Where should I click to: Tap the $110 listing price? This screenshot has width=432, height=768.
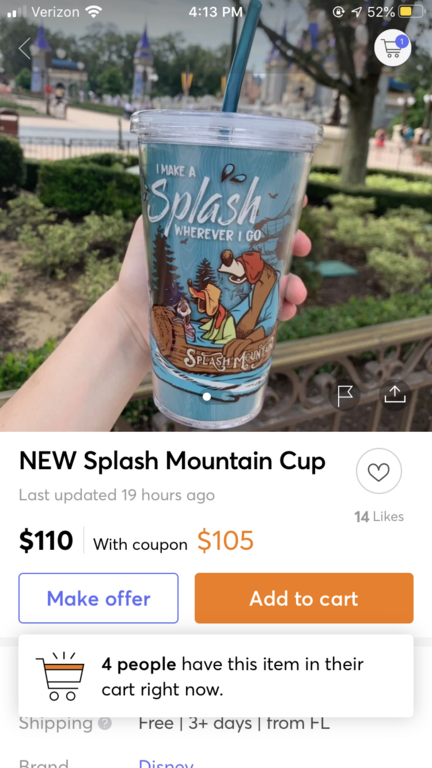46,540
